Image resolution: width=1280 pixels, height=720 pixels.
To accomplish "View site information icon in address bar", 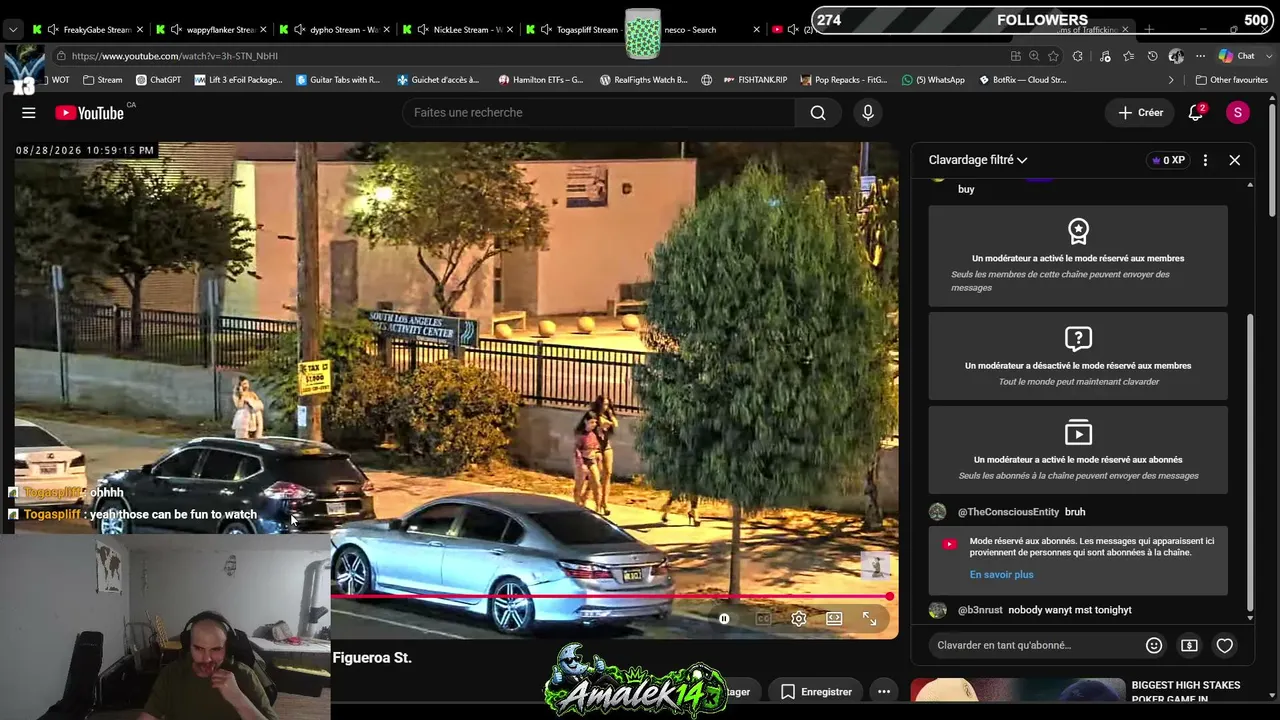I will point(62,56).
